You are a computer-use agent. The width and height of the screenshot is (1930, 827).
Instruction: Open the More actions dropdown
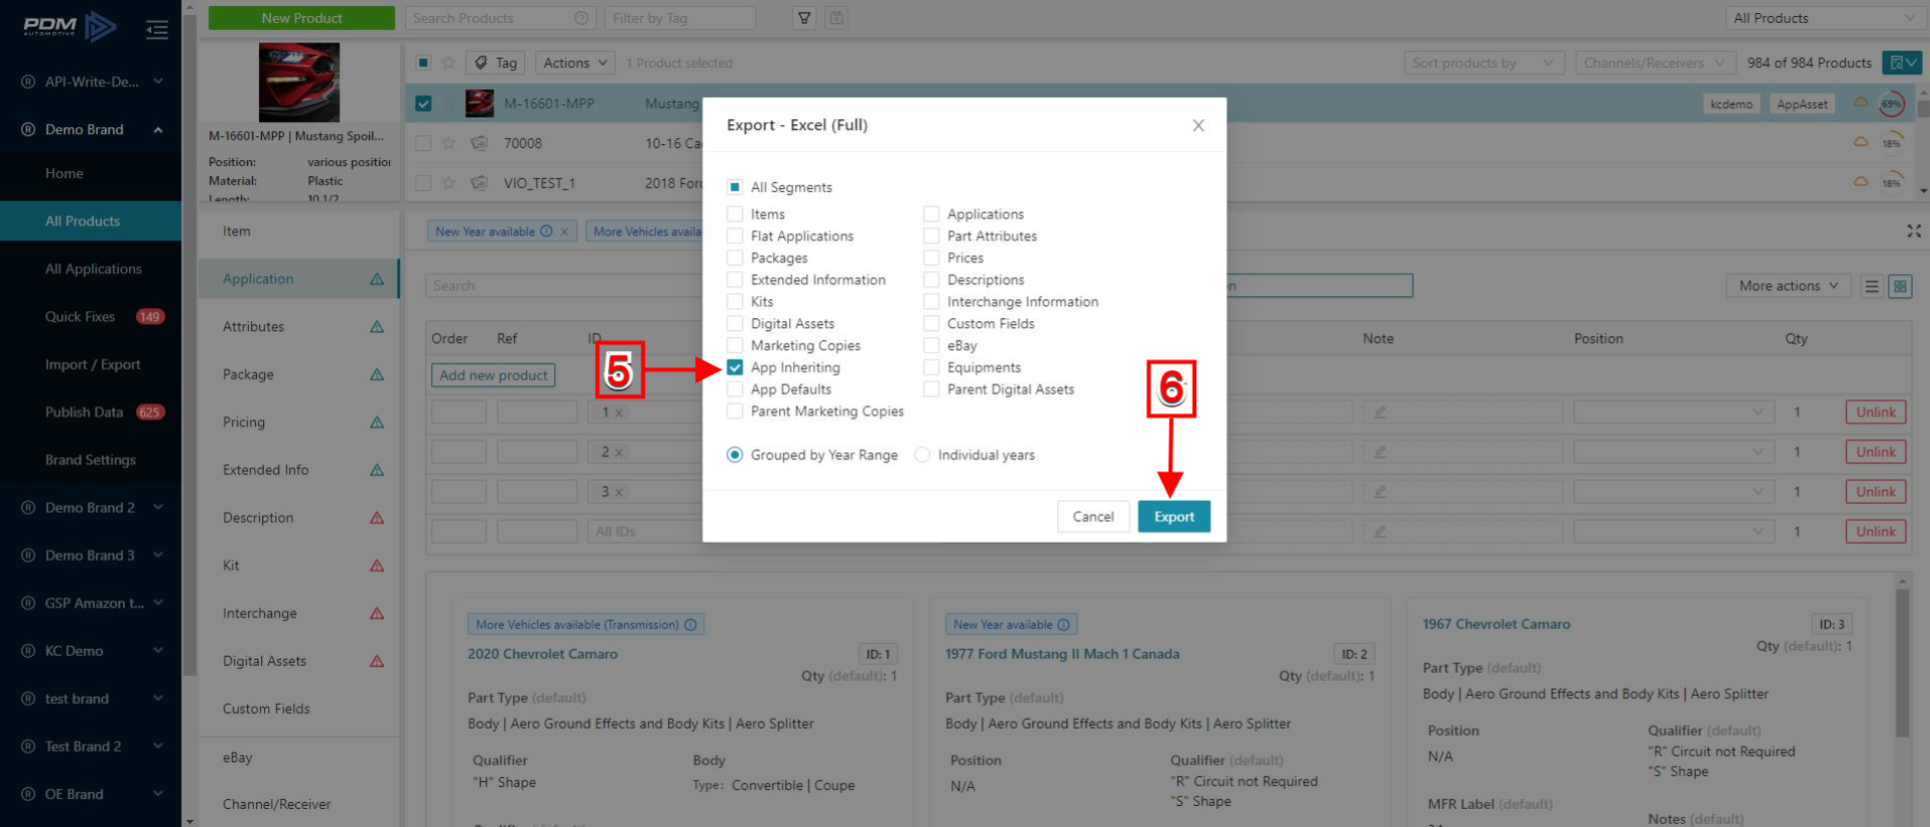pyautogui.click(x=1788, y=286)
